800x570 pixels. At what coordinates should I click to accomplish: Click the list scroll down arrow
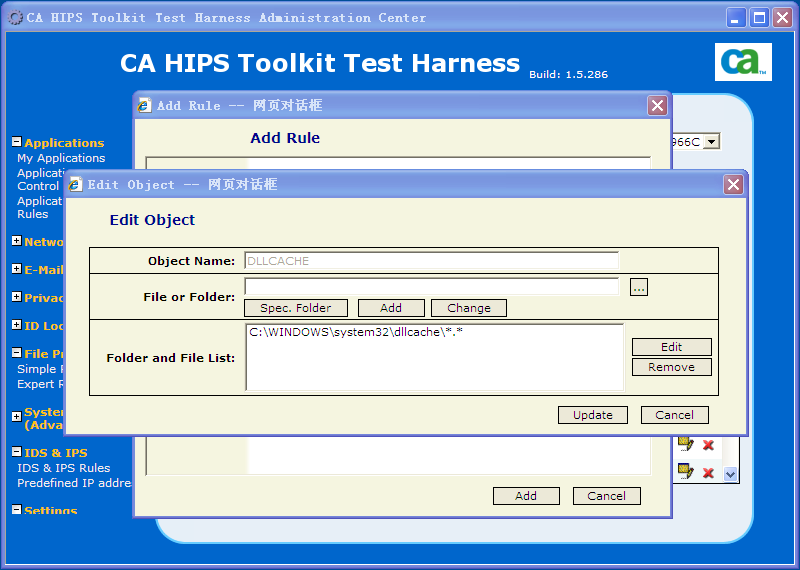coord(730,474)
